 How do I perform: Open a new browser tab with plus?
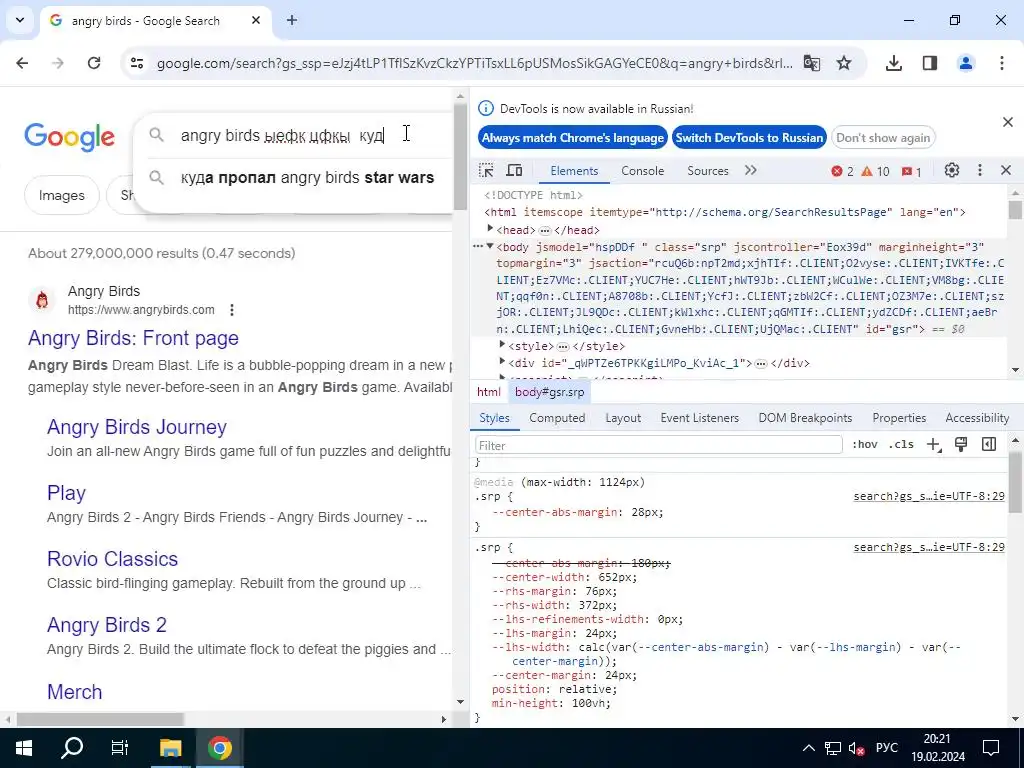(x=292, y=20)
